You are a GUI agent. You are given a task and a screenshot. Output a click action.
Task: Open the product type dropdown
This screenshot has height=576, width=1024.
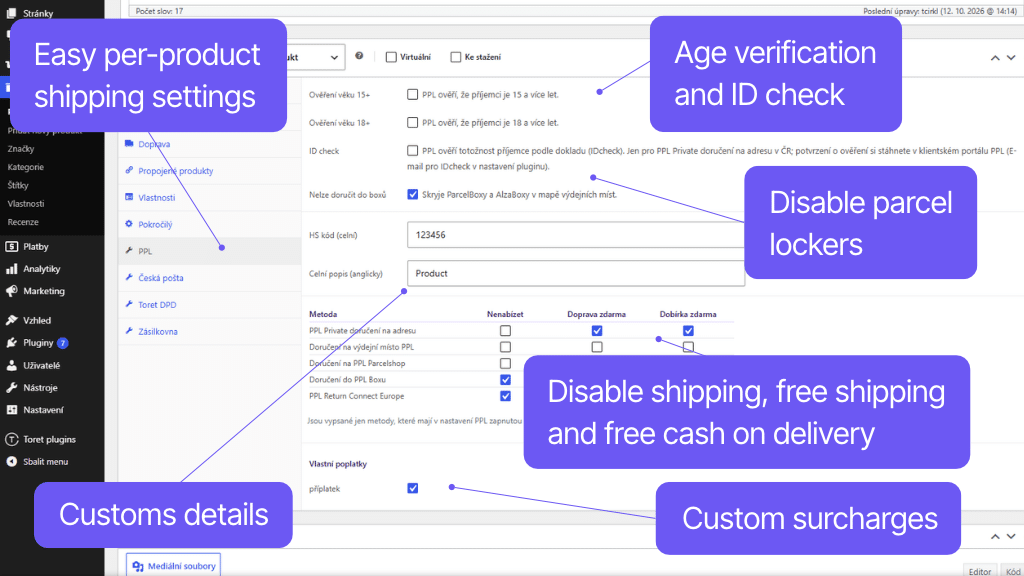[316, 57]
